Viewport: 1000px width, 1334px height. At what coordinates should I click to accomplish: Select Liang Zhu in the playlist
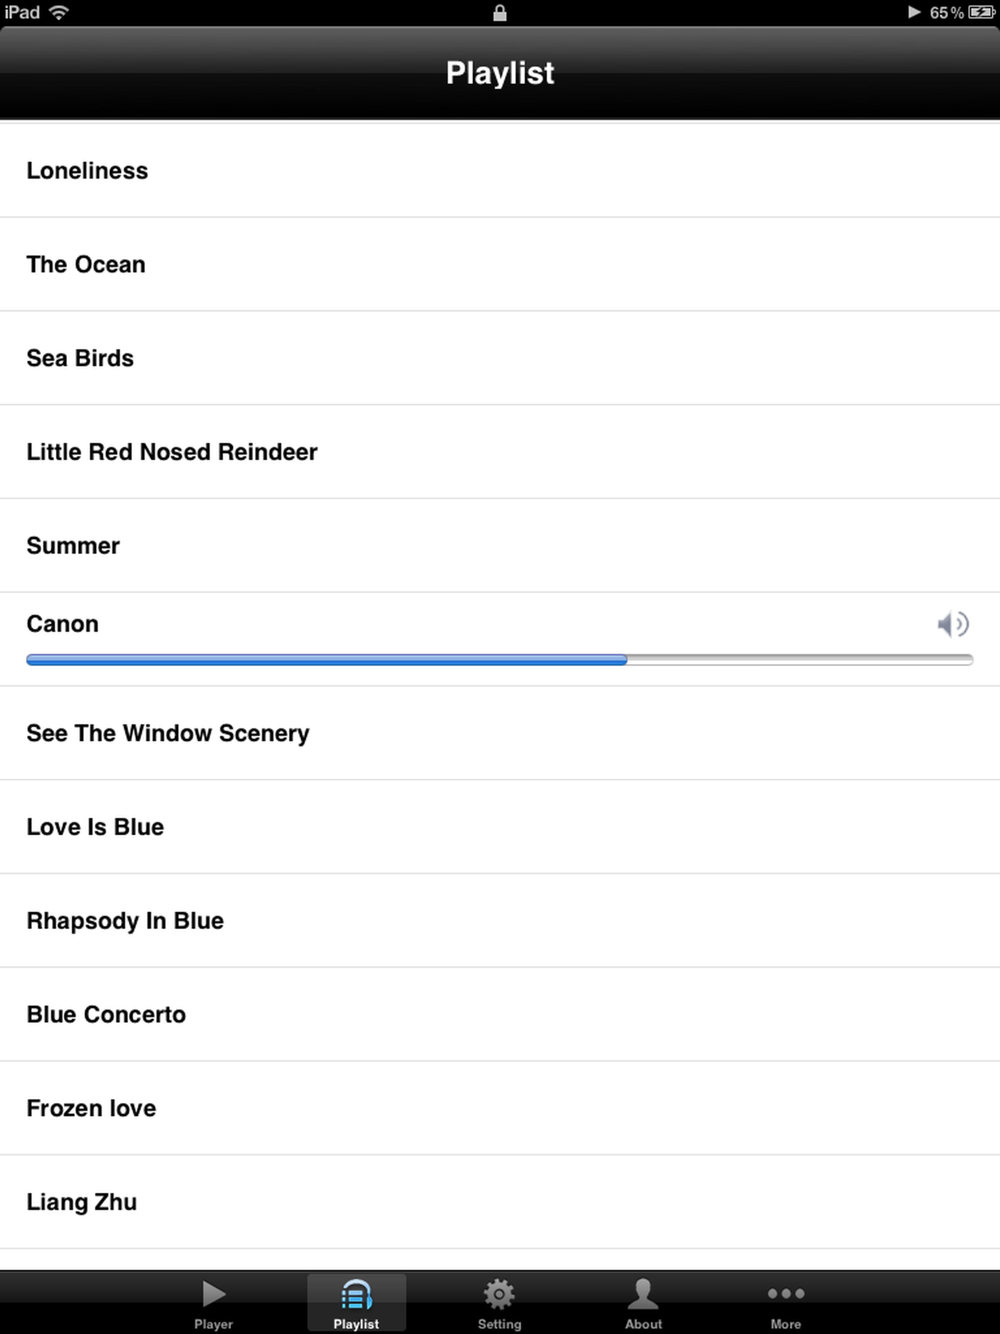coord(82,1202)
